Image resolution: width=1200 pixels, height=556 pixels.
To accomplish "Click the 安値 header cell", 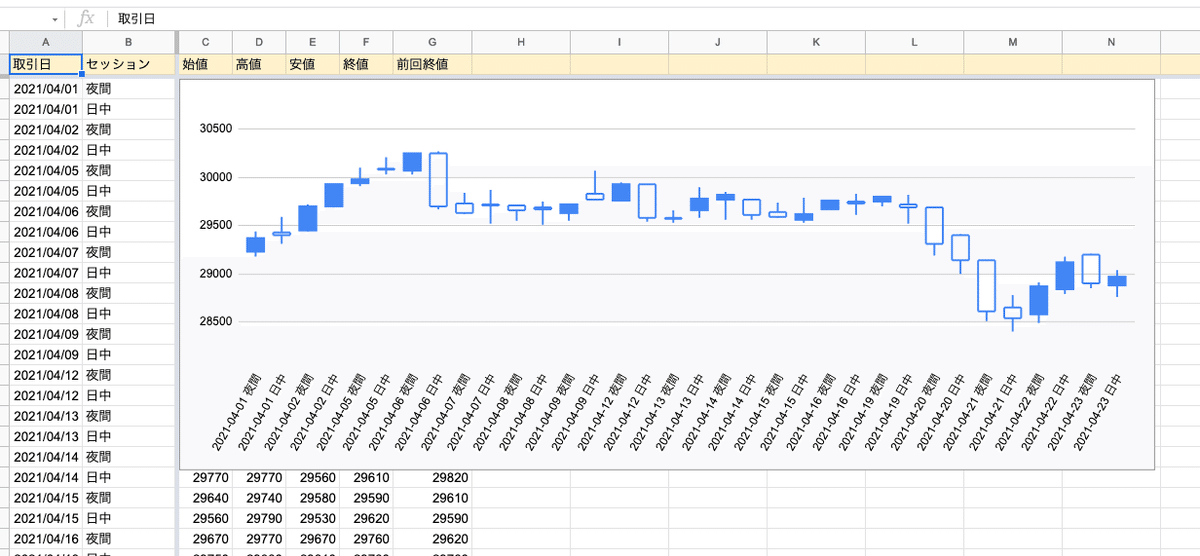I will pos(312,64).
